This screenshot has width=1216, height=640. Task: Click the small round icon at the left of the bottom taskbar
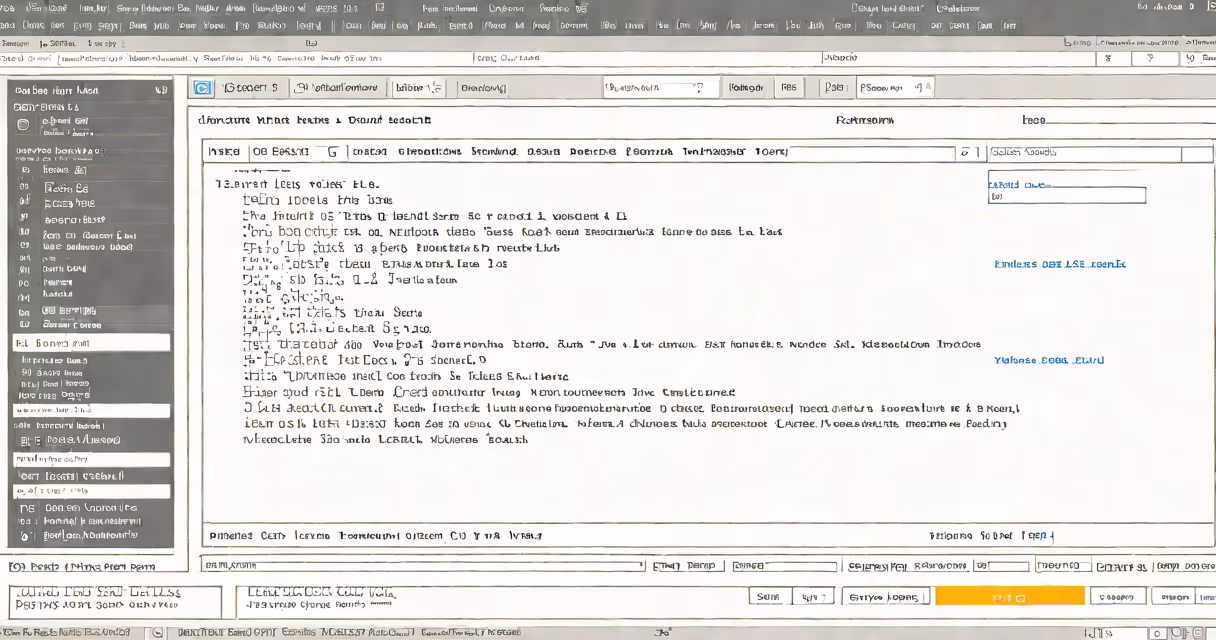pos(158,633)
